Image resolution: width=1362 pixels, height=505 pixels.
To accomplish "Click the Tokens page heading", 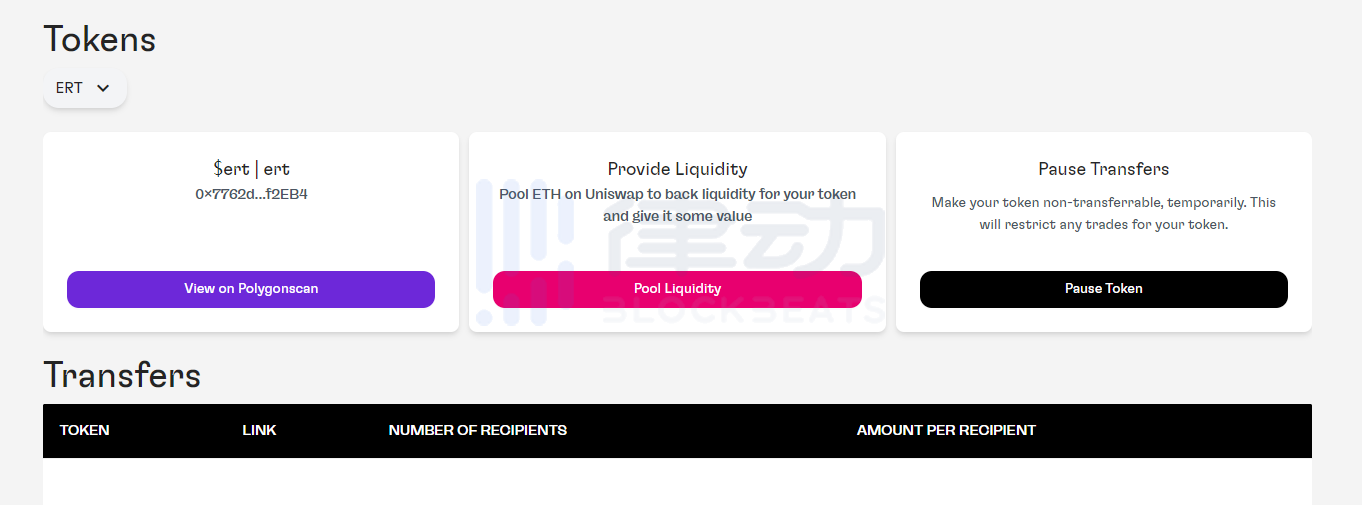I will [100, 40].
